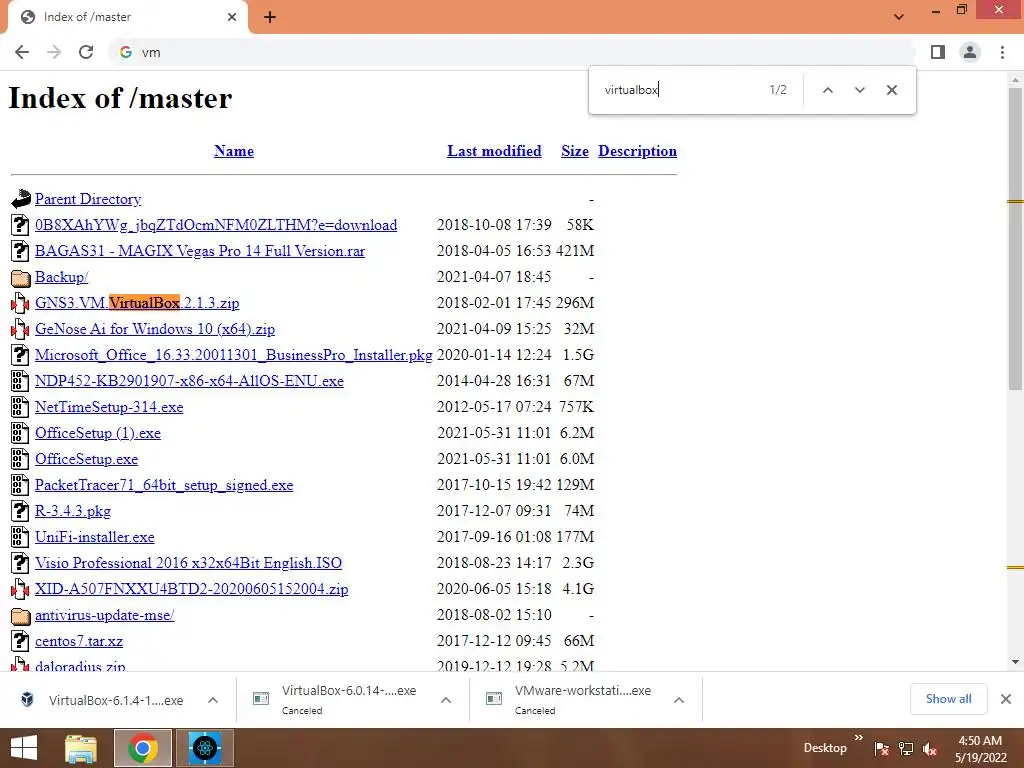
Task: Close the downloads shelf
Action: click(x=1006, y=699)
